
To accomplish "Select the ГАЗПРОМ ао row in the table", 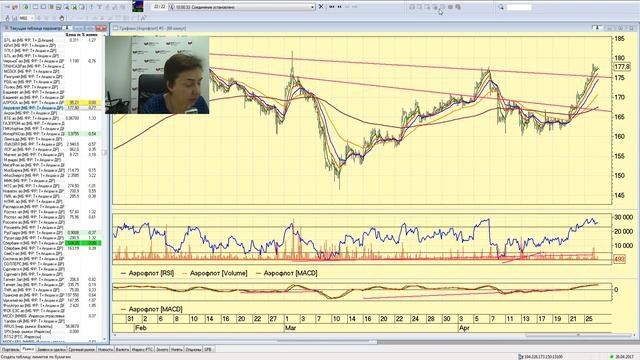I will 53,123.
